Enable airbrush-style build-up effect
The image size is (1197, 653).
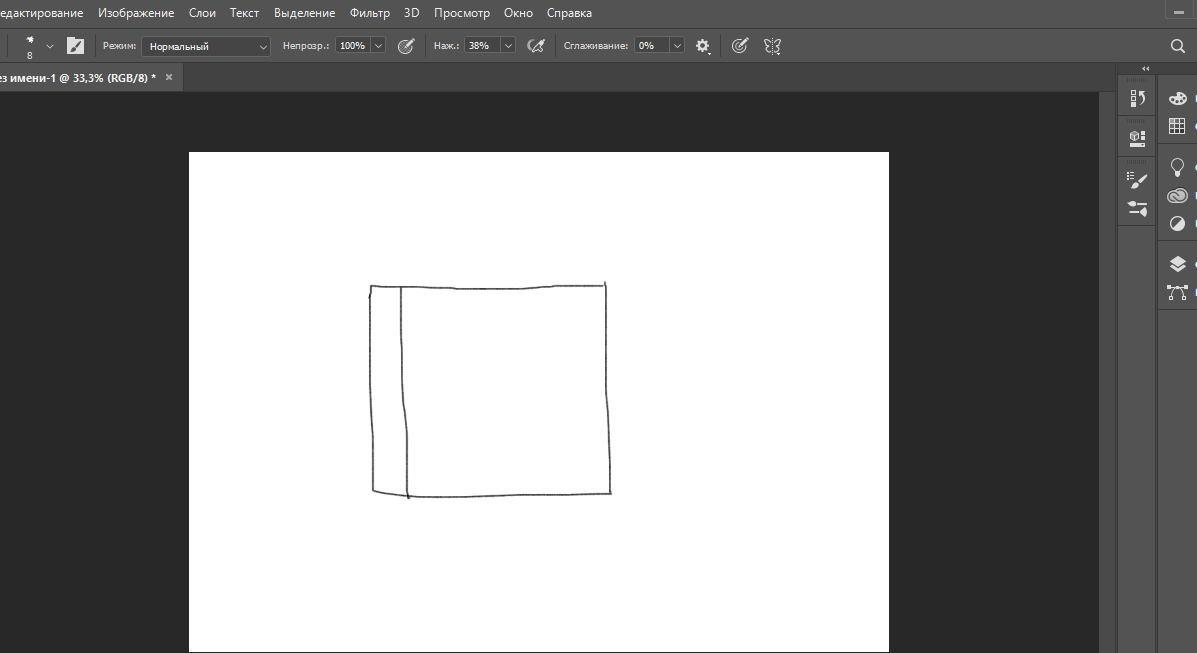(x=536, y=46)
